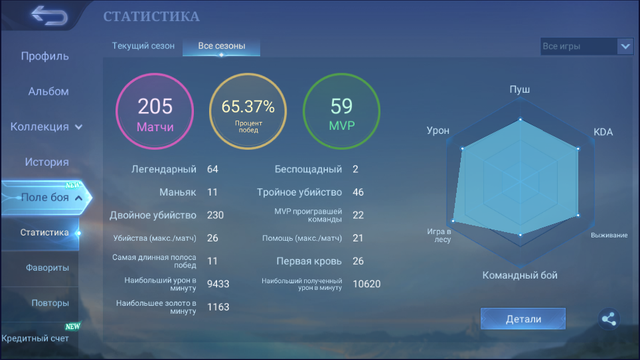This screenshot has height=360, width=640.
Task: Click the Тройное убийство value 46
Action: pos(358,192)
